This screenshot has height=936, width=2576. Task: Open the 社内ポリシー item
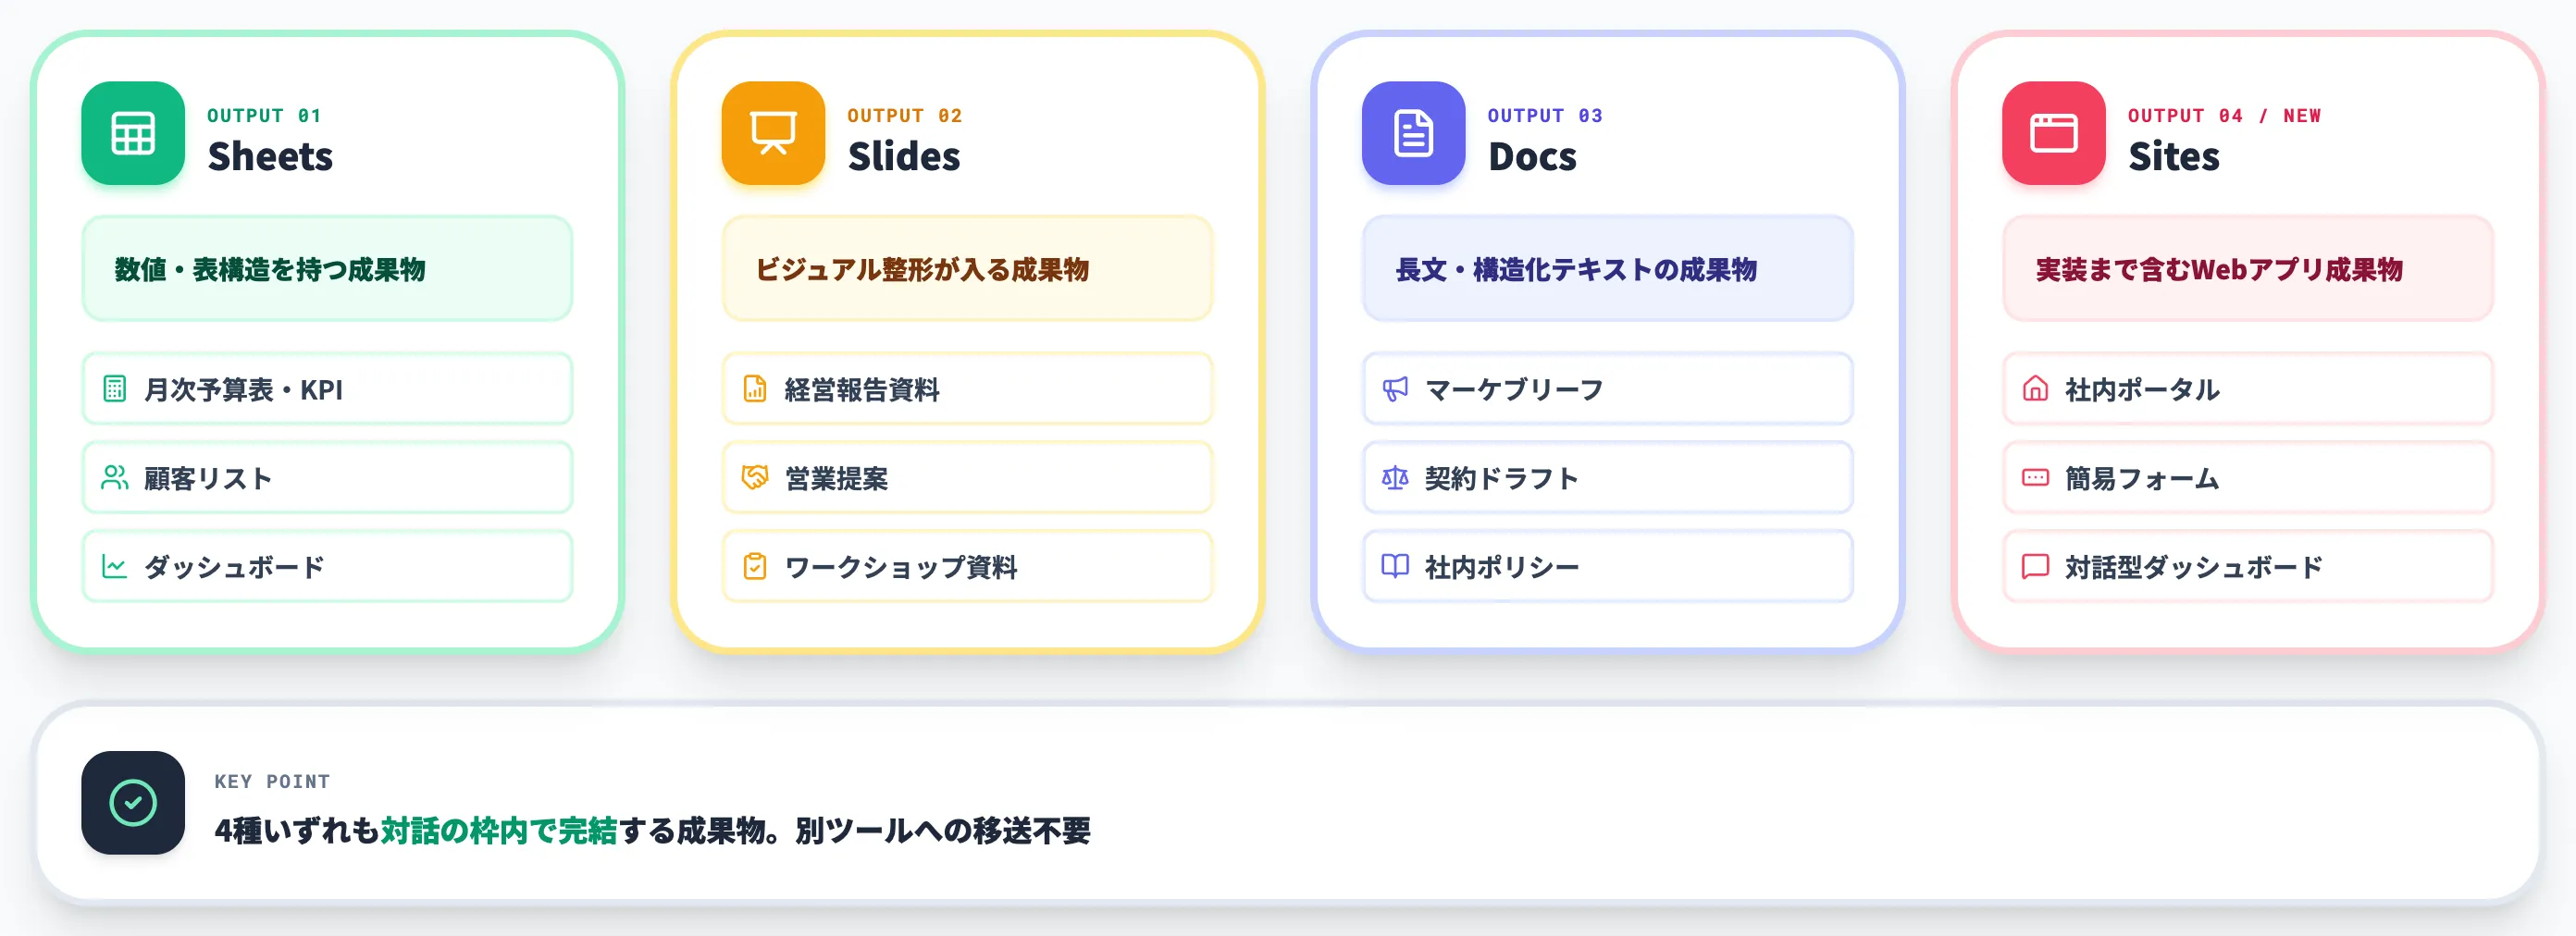[x=1607, y=567]
